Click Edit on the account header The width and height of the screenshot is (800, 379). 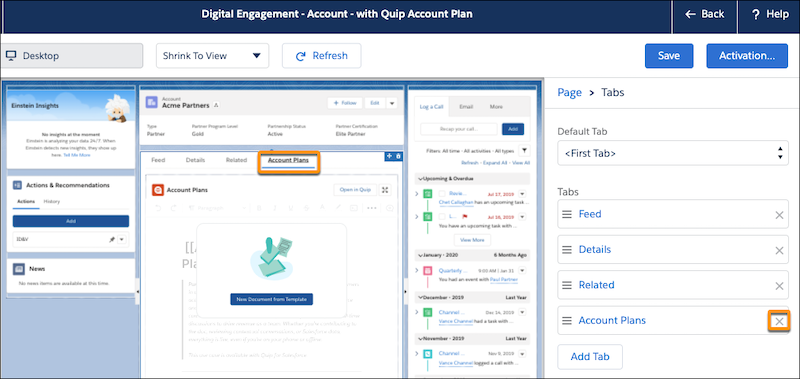[x=375, y=103]
